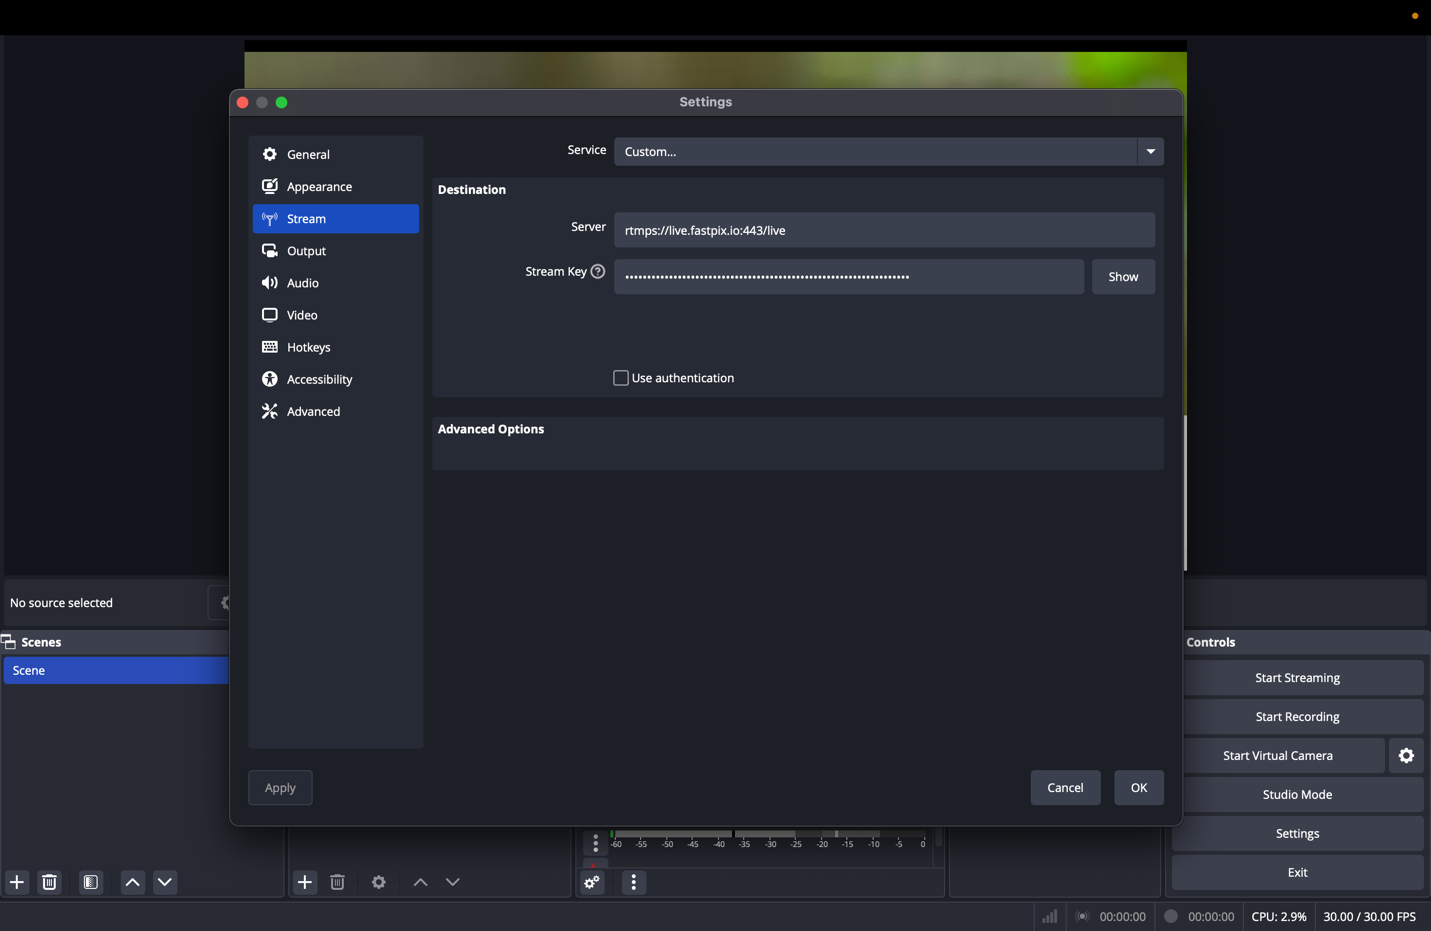Viewport: 1431px width, 931px height.
Task: Enable the Use authentication checkbox
Action: point(621,378)
